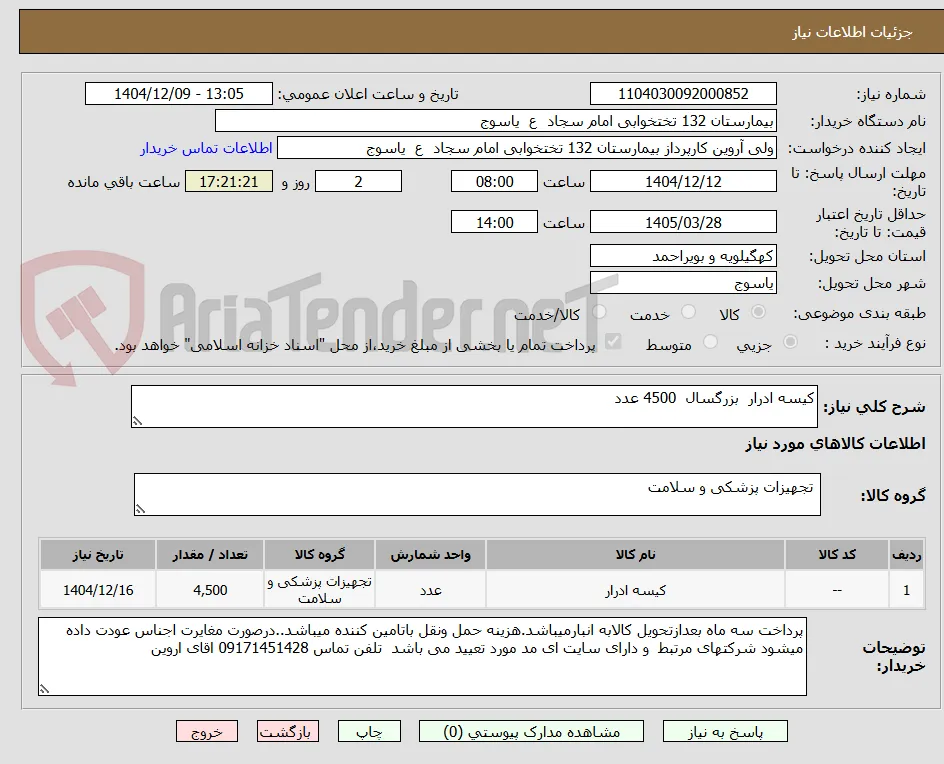Click the price validity time 14:00
Image resolution: width=944 pixels, height=764 pixels.
[x=494, y=222]
